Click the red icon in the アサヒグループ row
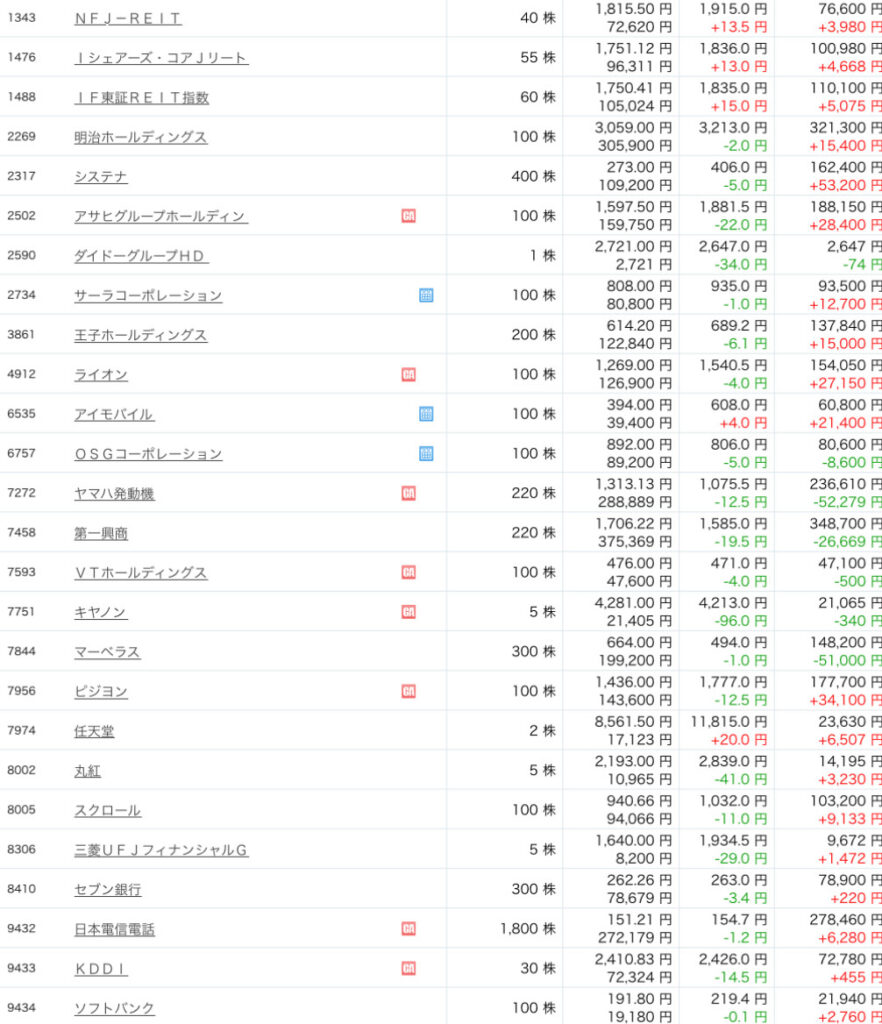Screen dimensions: 882x1024 [x=409, y=216]
